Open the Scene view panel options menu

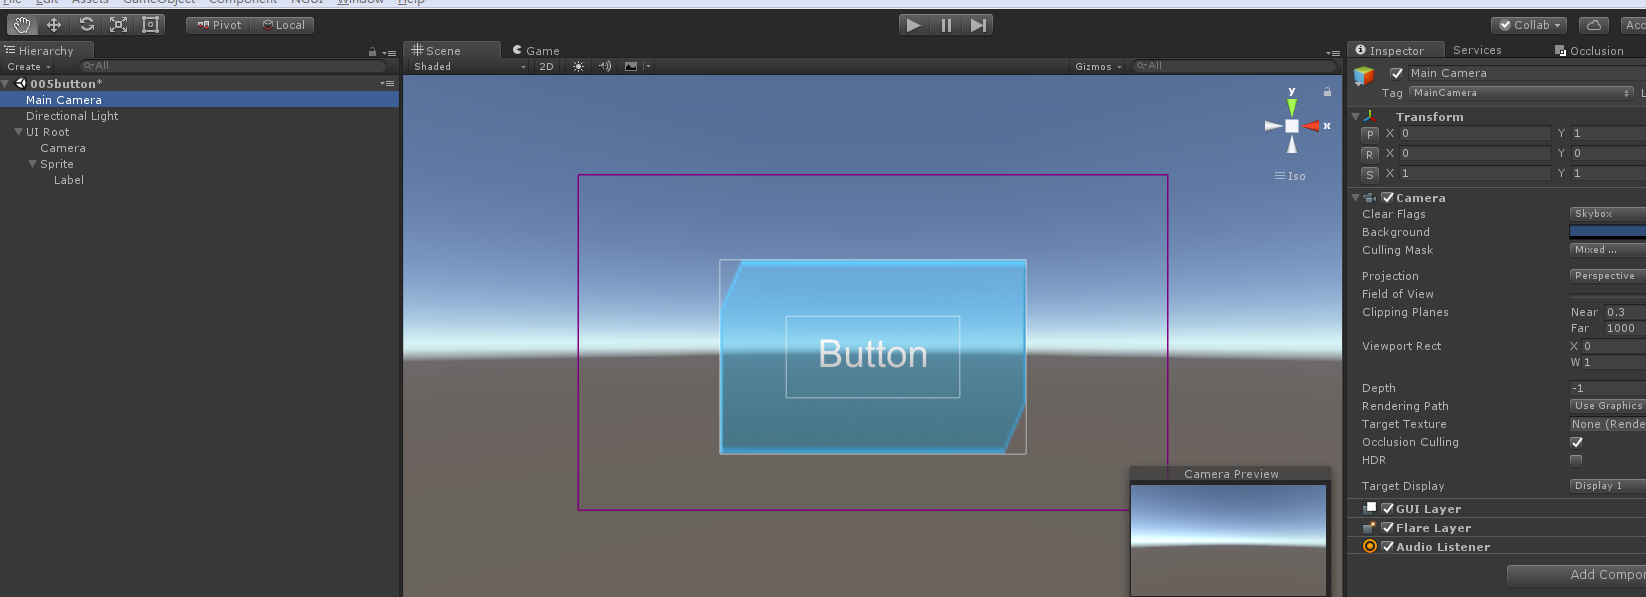(x=1333, y=53)
